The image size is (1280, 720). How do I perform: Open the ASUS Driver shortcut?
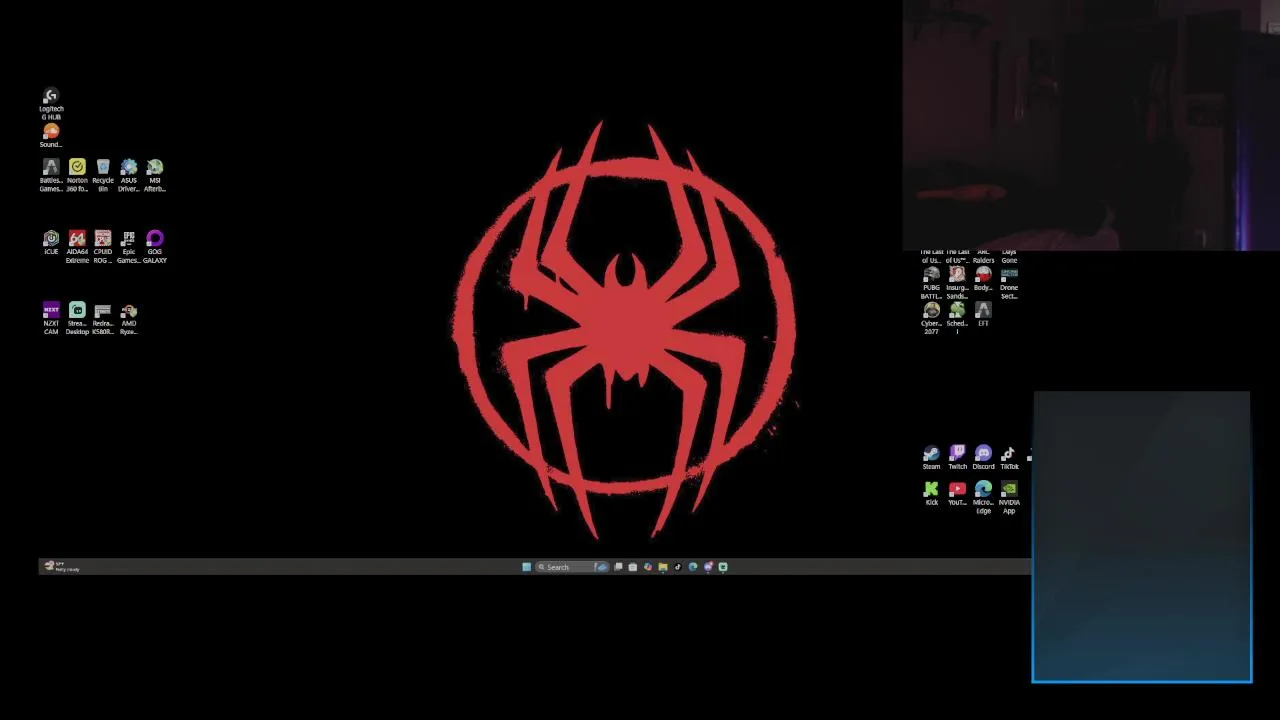coord(129,175)
